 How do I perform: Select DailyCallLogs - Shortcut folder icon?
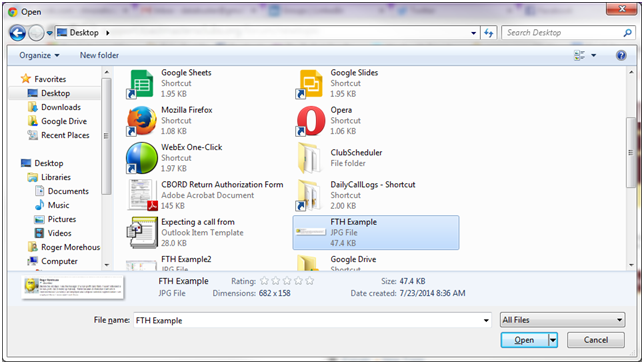tap(310, 196)
